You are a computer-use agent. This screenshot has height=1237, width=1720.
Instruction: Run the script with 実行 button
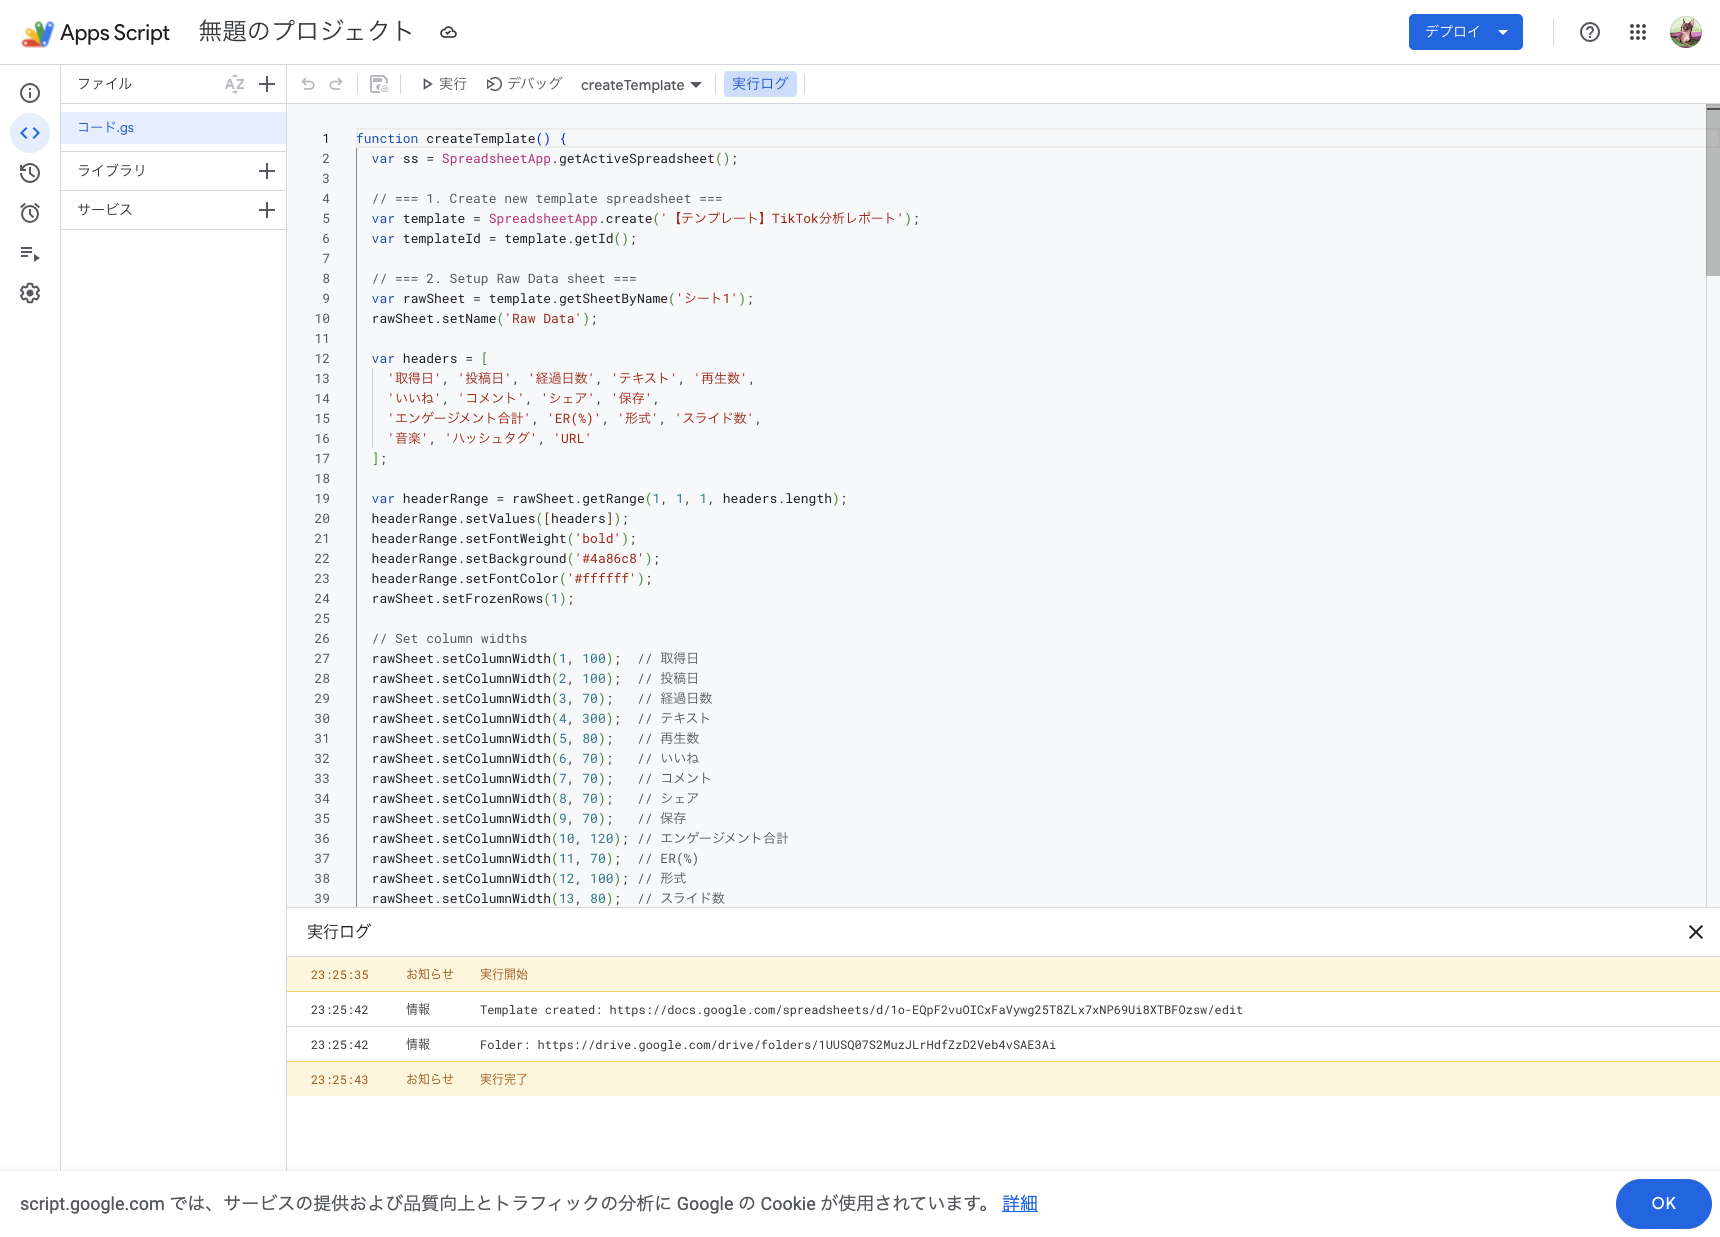pyautogui.click(x=444, y=84)
